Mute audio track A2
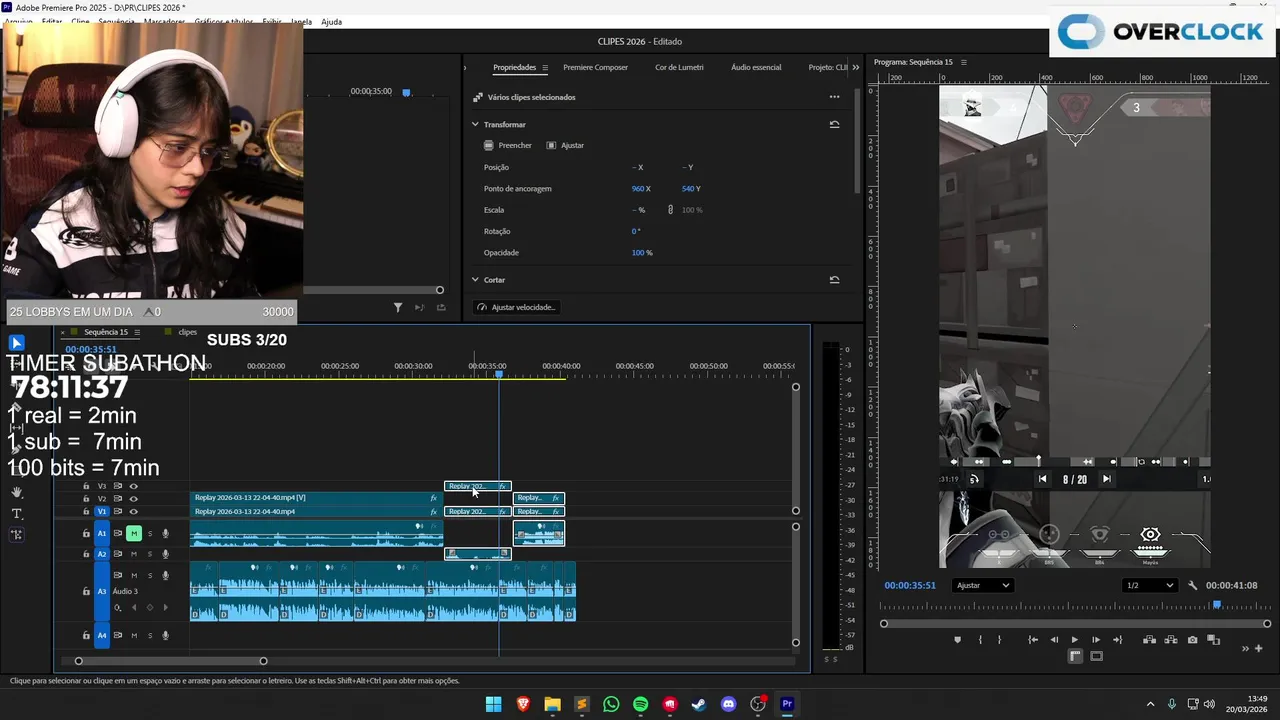This screenshot has width=1280, height=720. click(x=134, y=554)
